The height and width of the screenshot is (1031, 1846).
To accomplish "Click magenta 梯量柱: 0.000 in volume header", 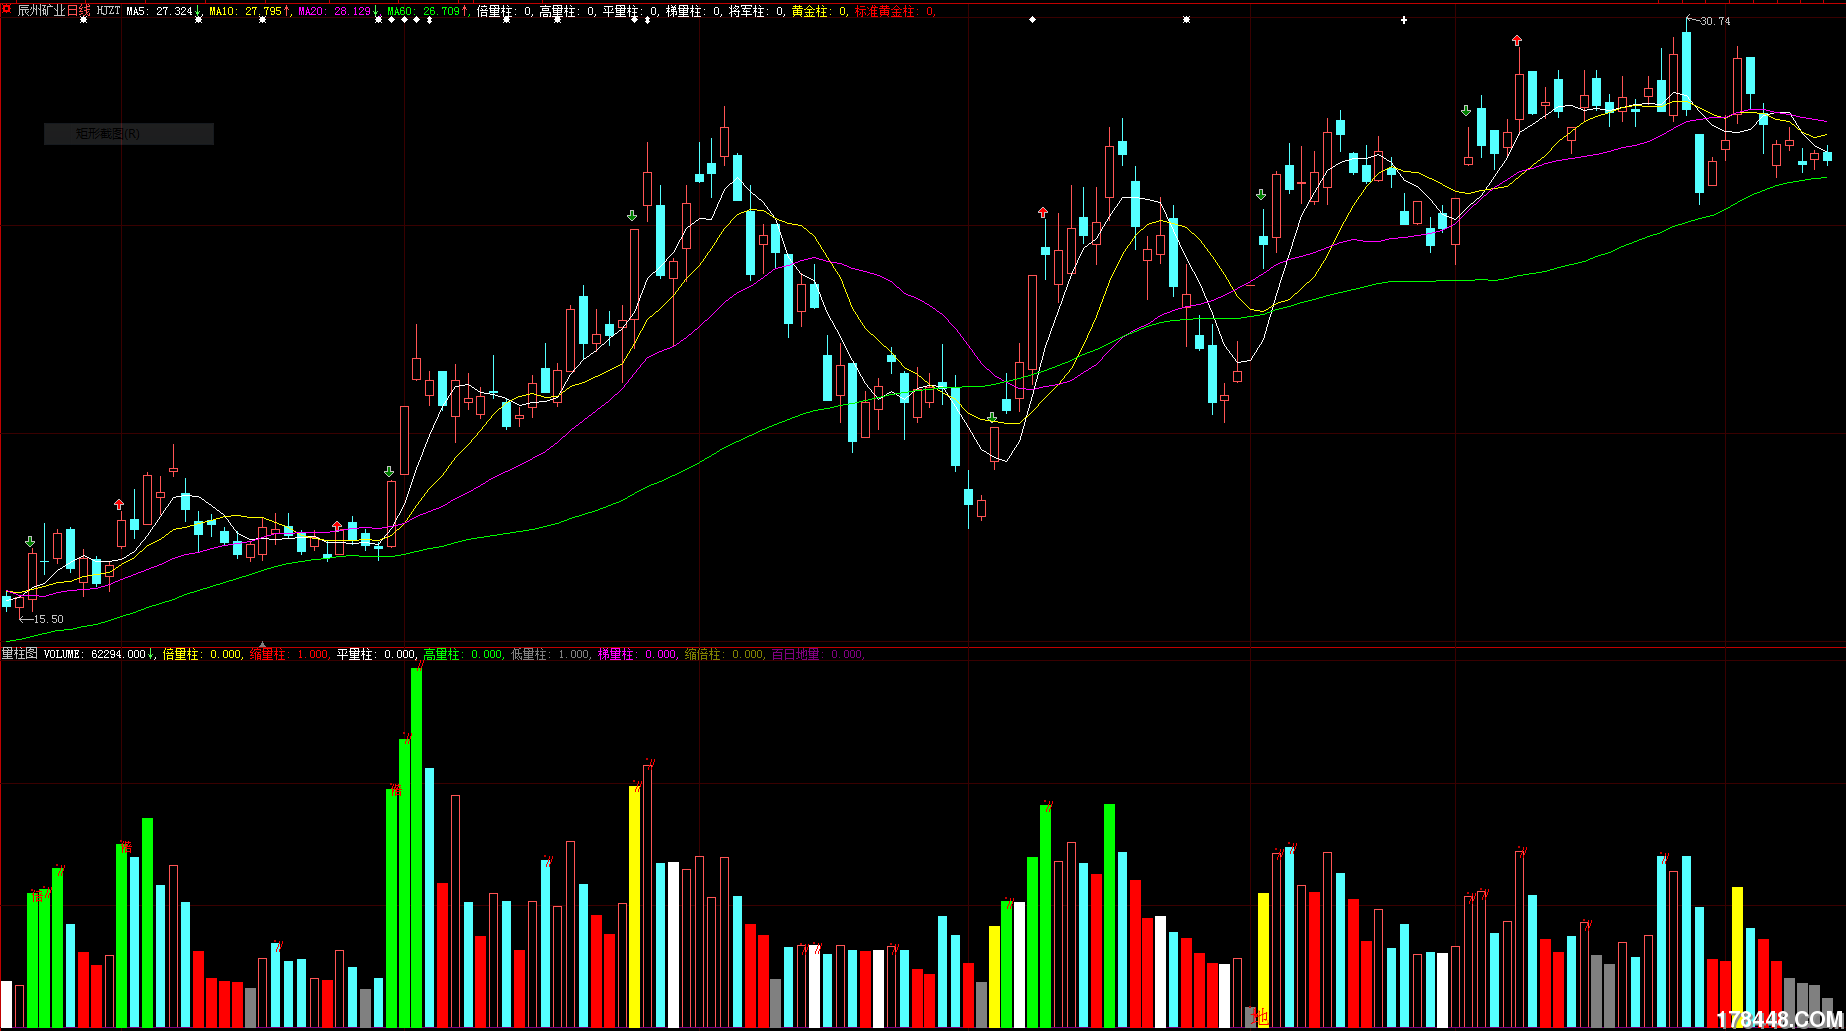I will [637, 654].
